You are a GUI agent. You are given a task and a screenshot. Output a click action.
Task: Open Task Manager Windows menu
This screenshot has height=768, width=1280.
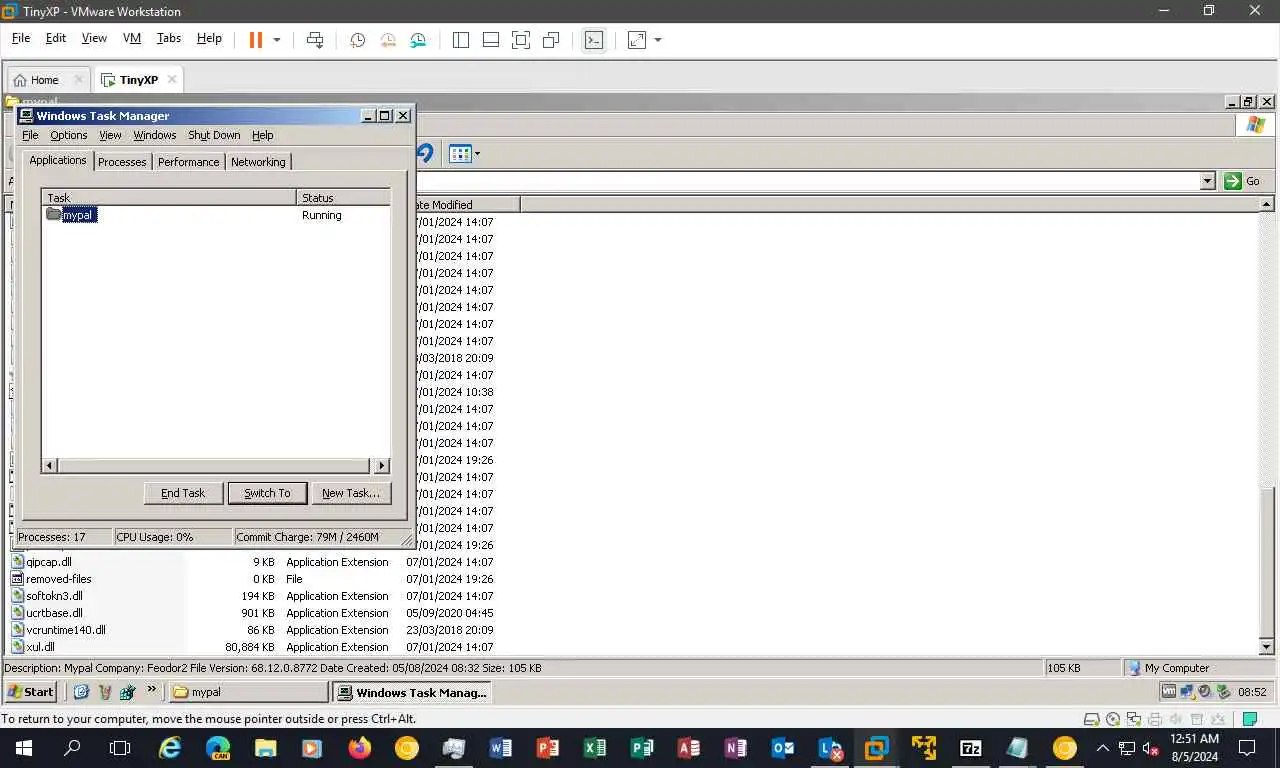pyautogui.click(x=155, y=135)
